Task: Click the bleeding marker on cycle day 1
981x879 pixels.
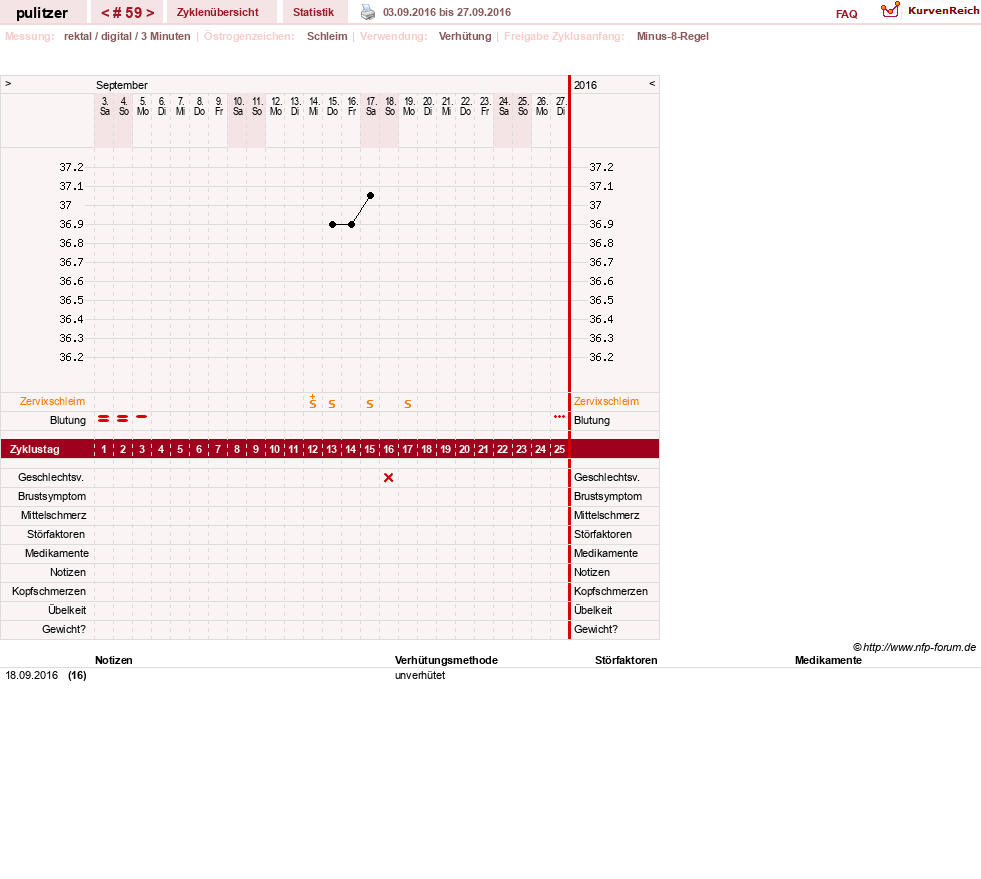Action: tap(104, 419)
